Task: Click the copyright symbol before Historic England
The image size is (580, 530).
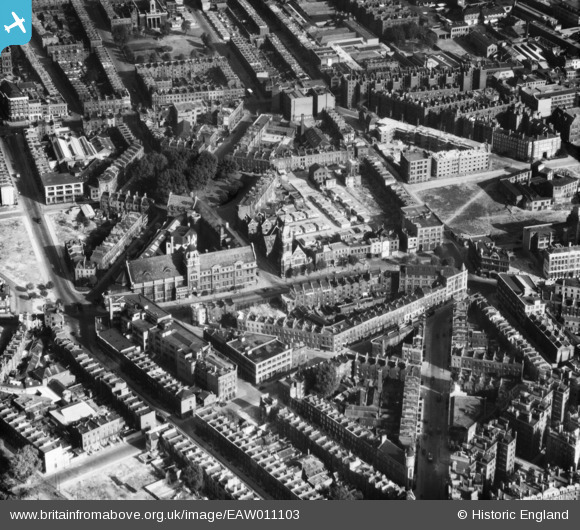Action: point(462,515)
